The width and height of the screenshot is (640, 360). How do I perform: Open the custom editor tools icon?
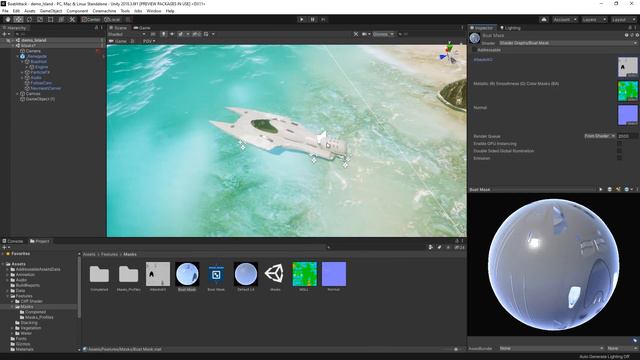pos(72,19)
